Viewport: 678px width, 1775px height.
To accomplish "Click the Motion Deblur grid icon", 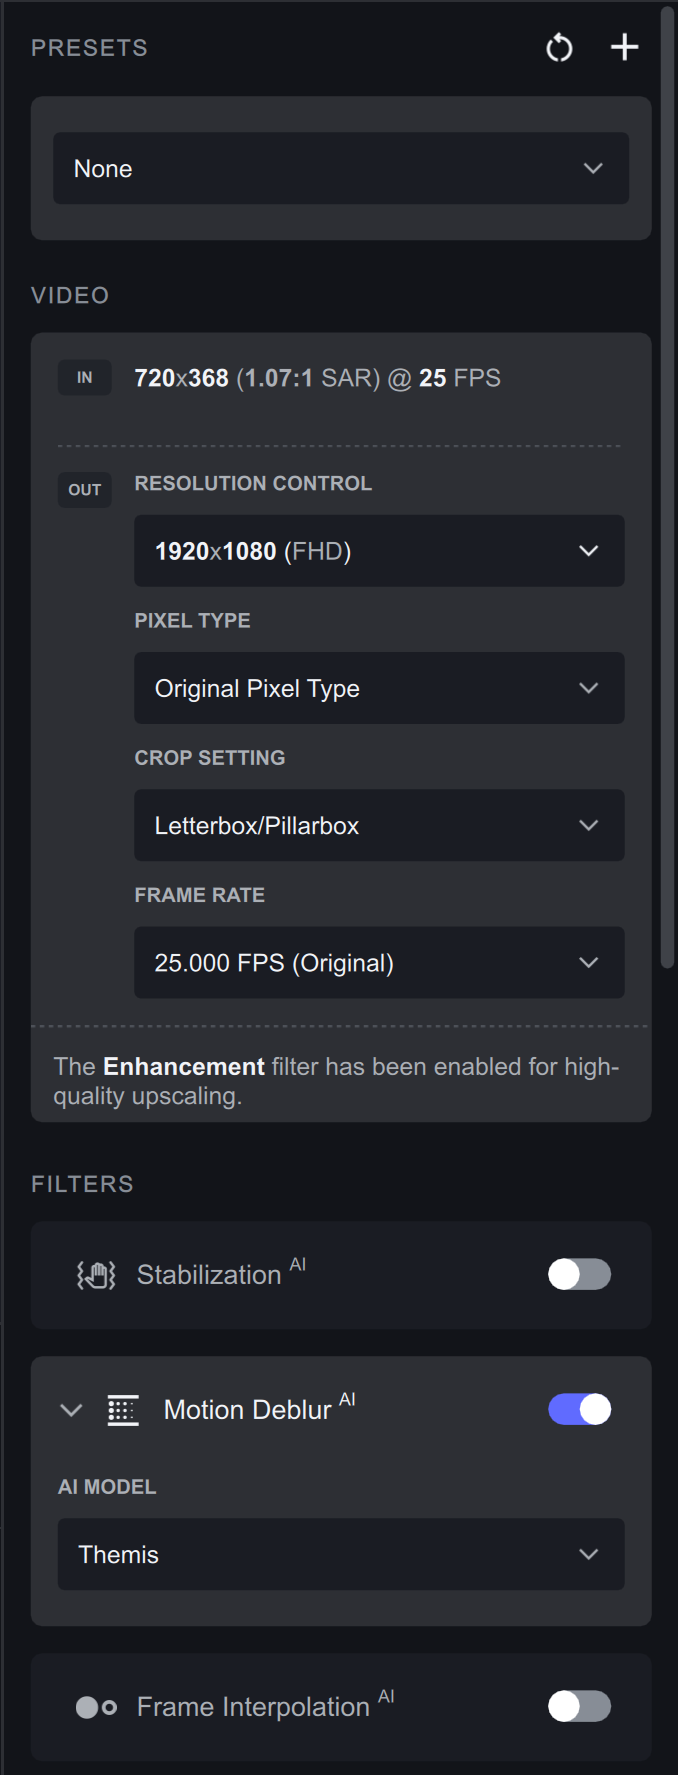I will click(x=123, y=1410).
